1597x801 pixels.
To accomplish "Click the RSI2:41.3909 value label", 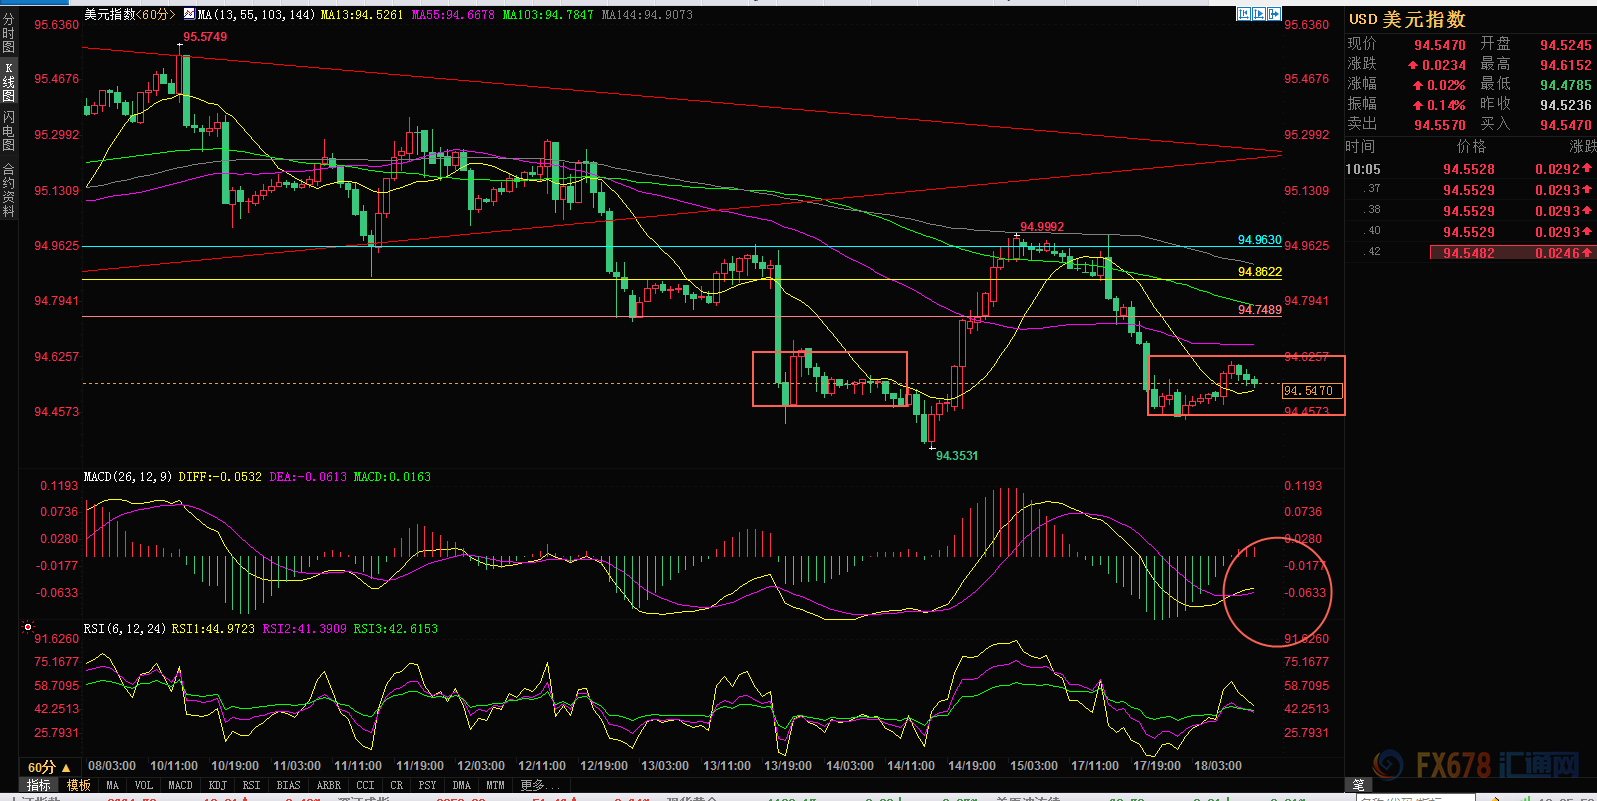I will click(304, 629).
